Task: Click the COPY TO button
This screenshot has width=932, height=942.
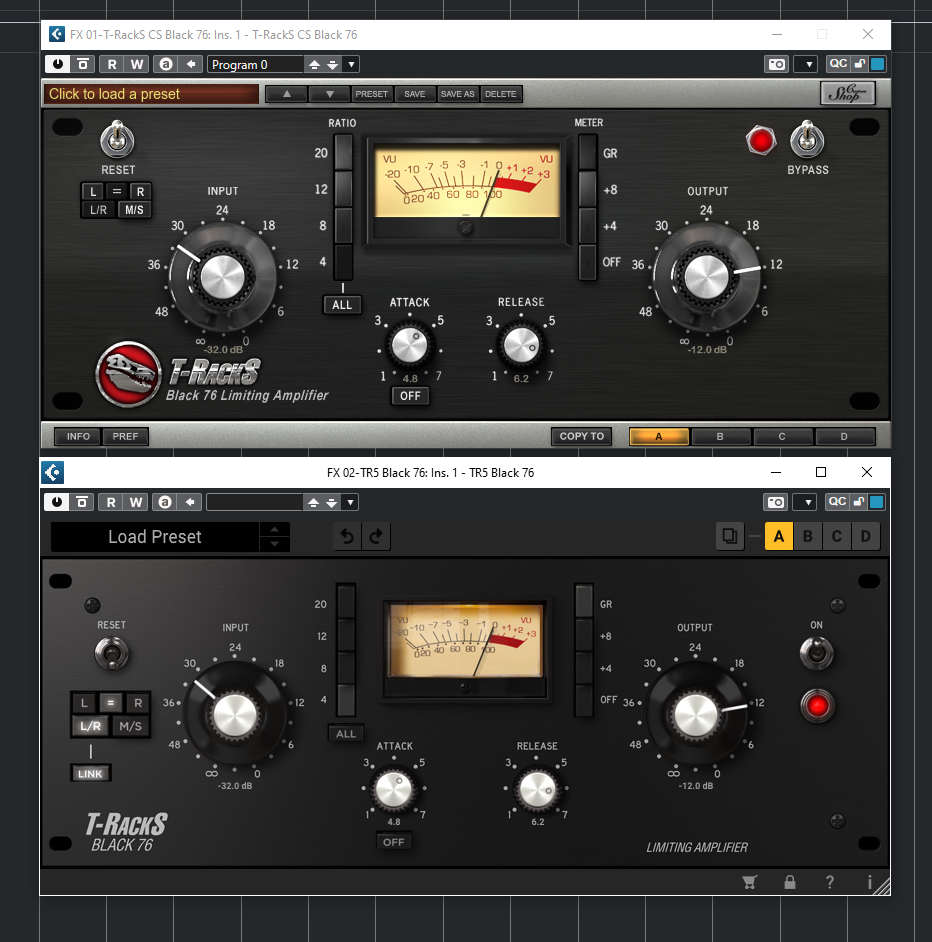Action: pyautogui.click(x=582, y=436)
